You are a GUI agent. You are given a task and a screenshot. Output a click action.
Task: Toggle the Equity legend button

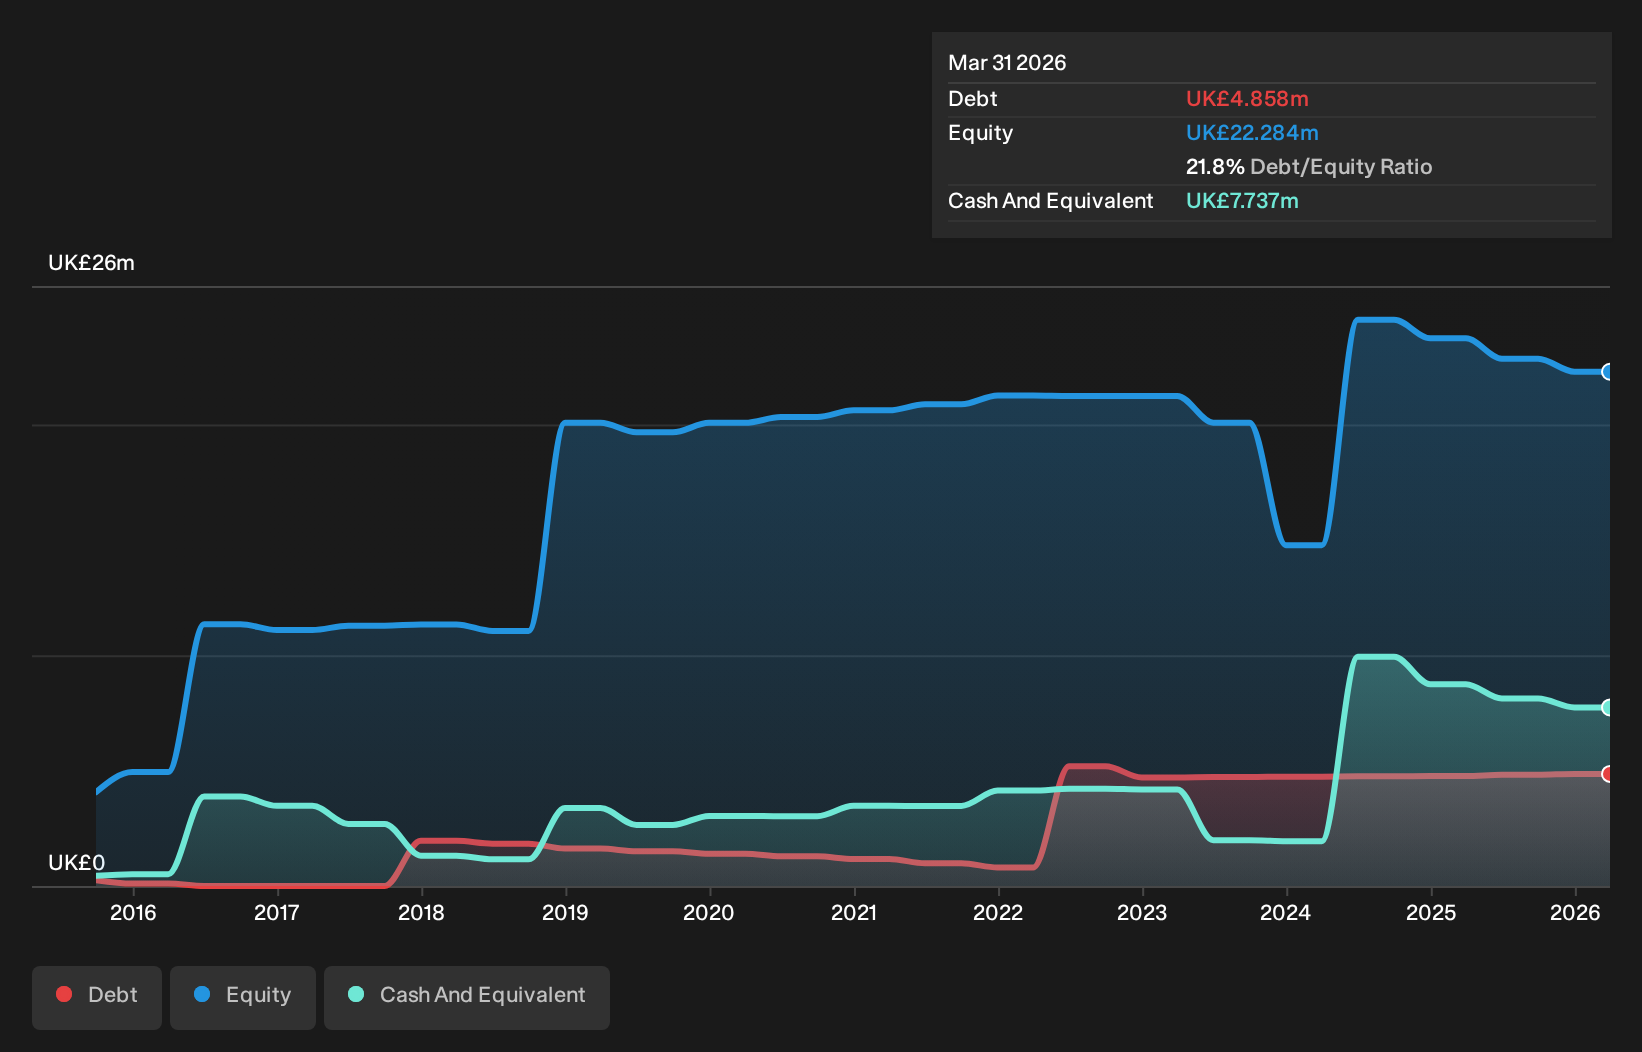tap(243, 997)
